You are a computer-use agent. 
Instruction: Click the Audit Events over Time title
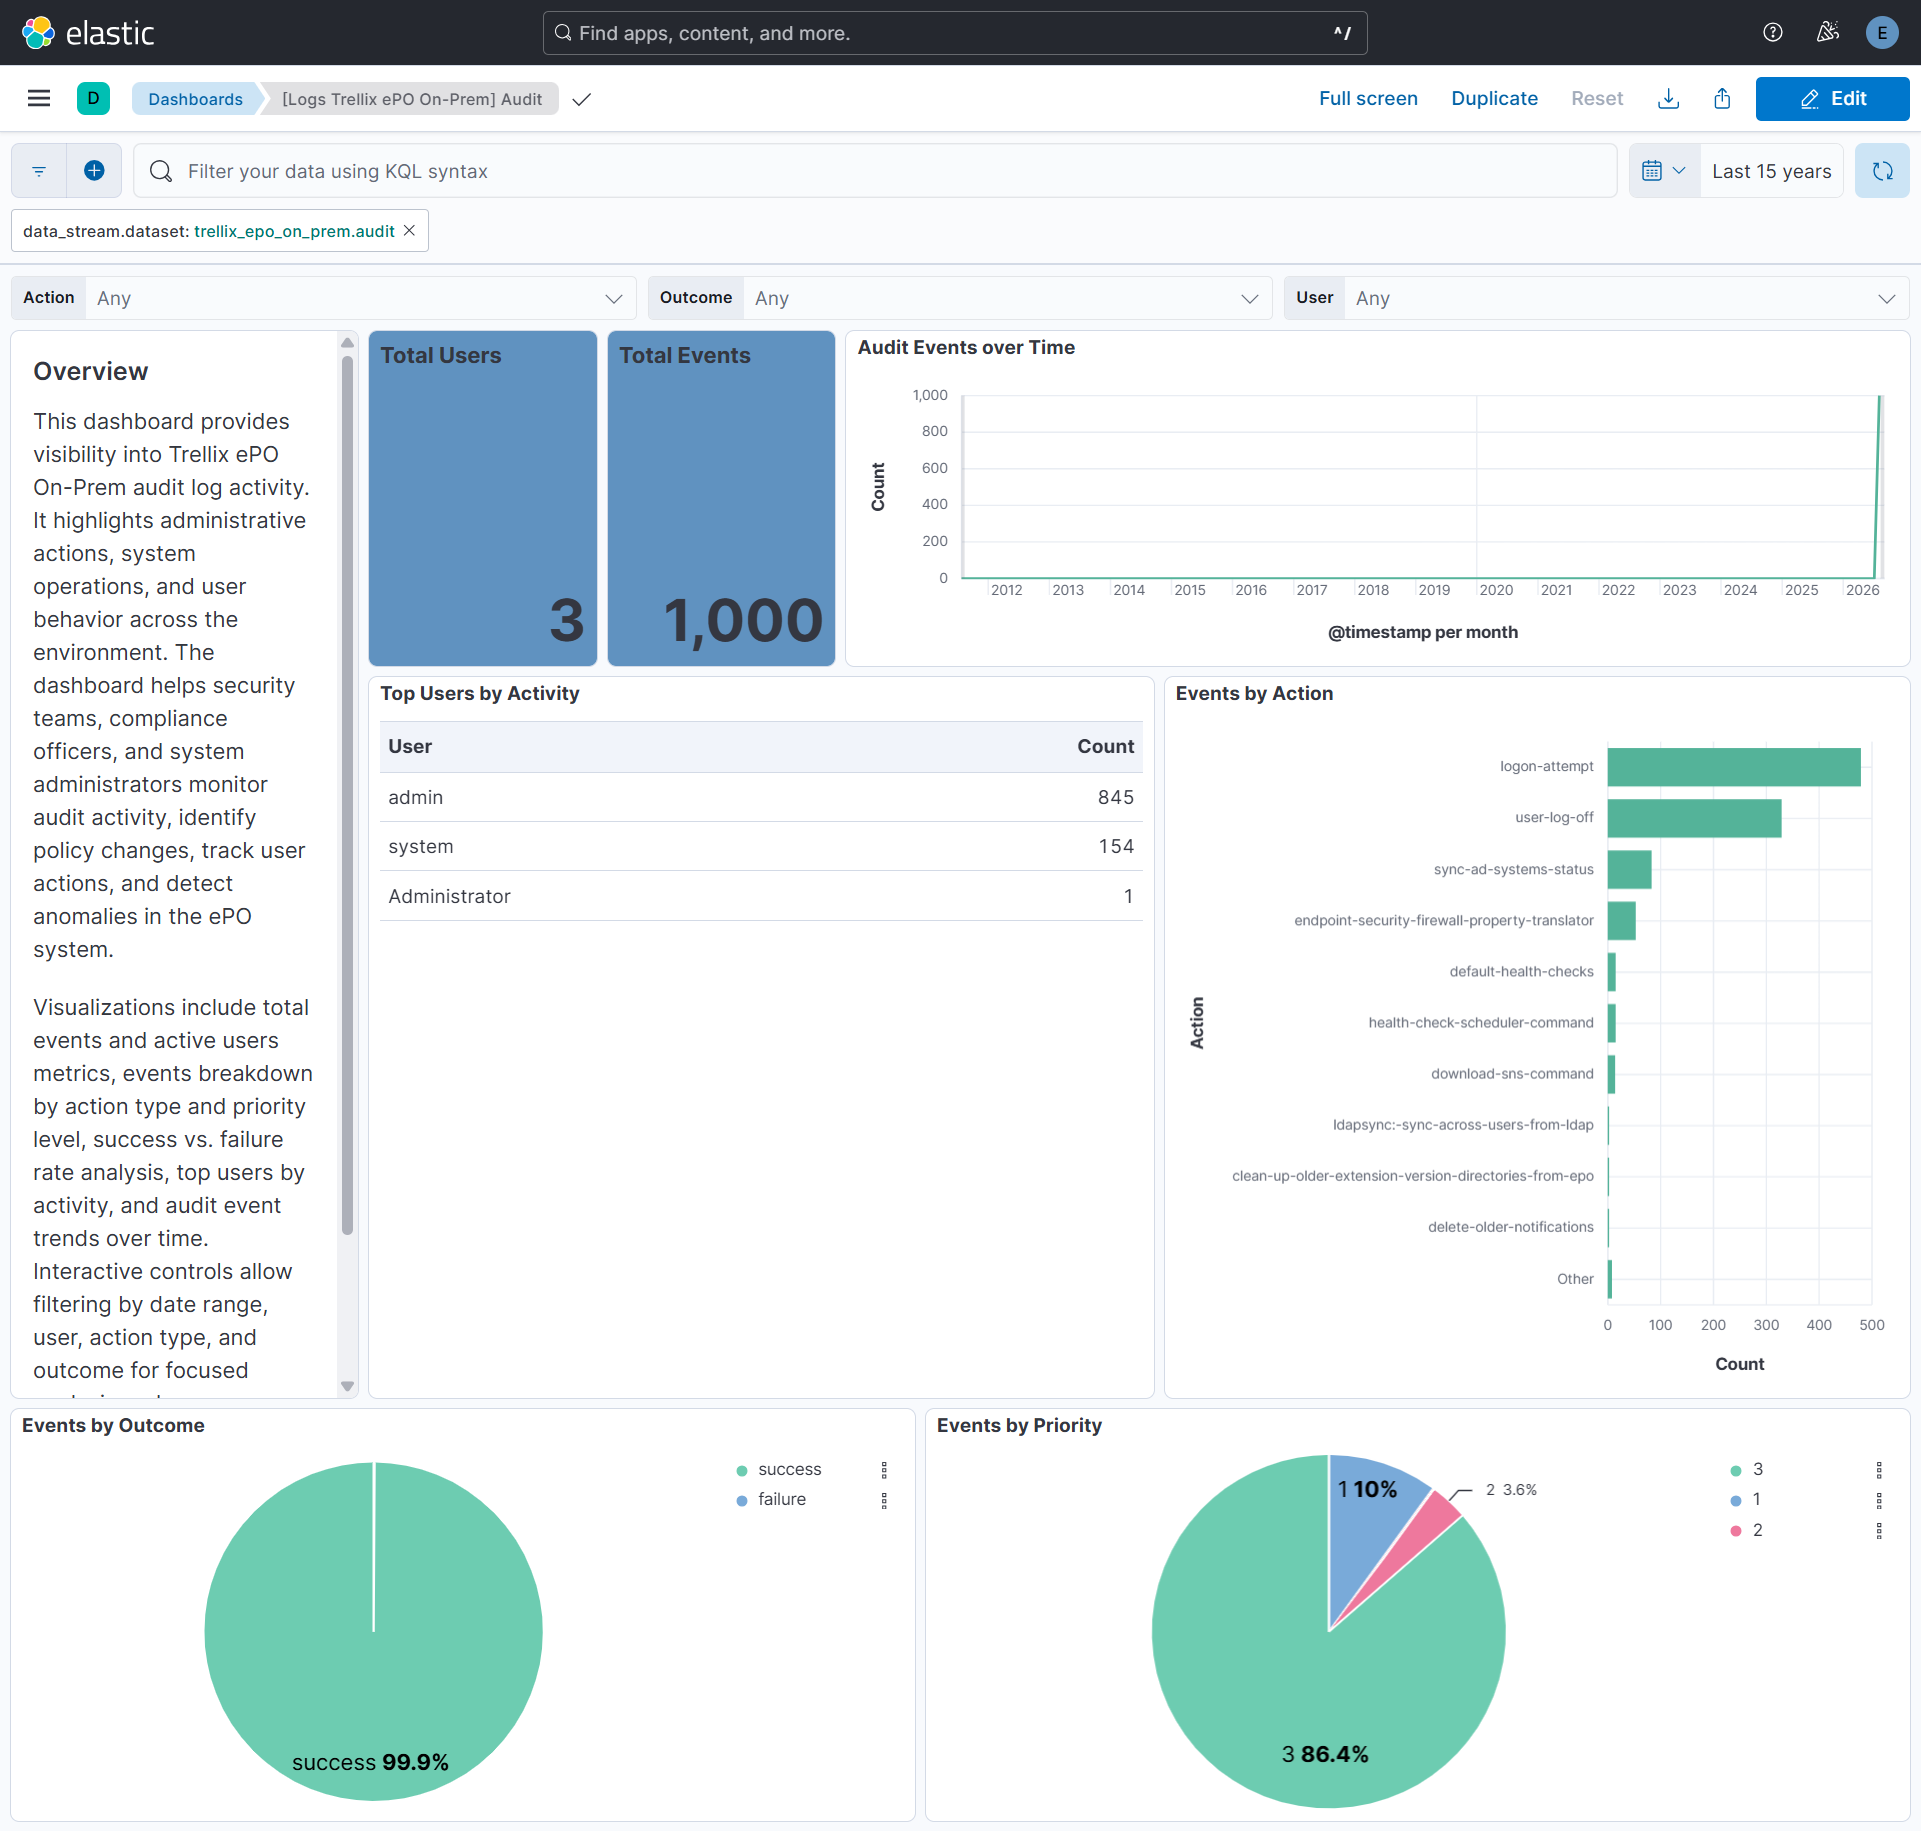click(966, 347)
